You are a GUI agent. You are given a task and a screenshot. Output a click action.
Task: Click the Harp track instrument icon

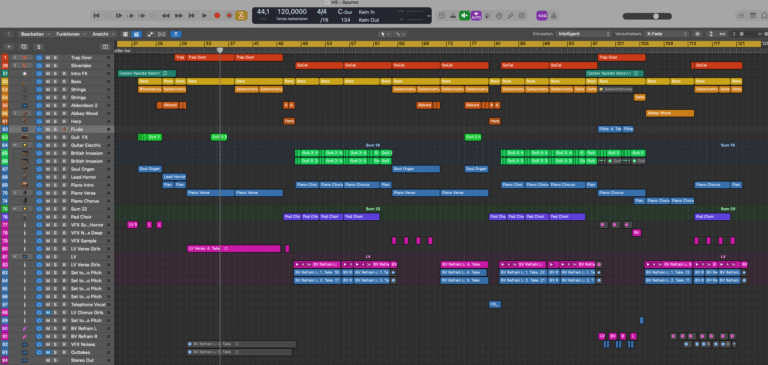24,121
